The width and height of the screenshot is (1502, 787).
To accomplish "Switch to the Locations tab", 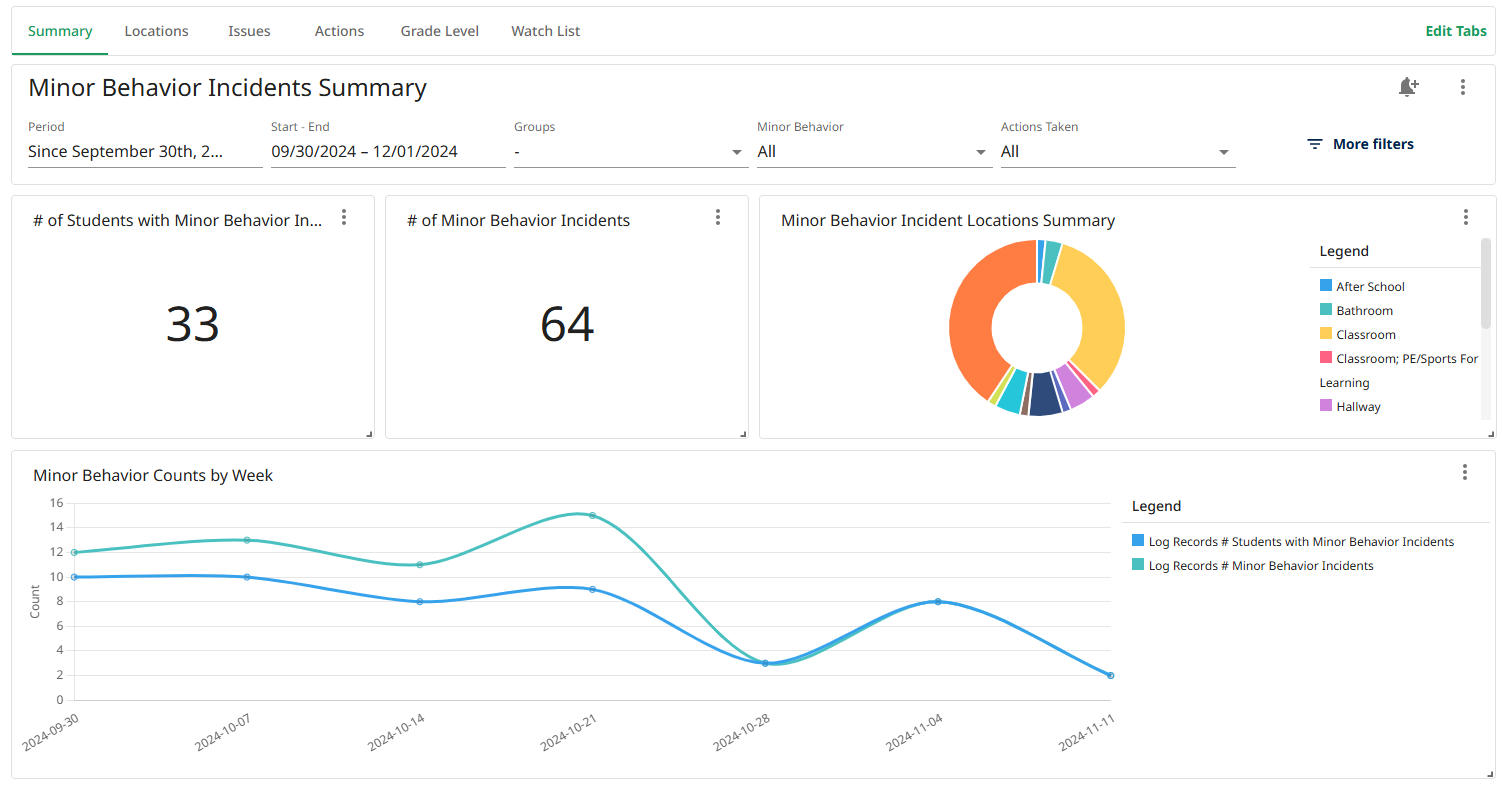I will [156, 31].
